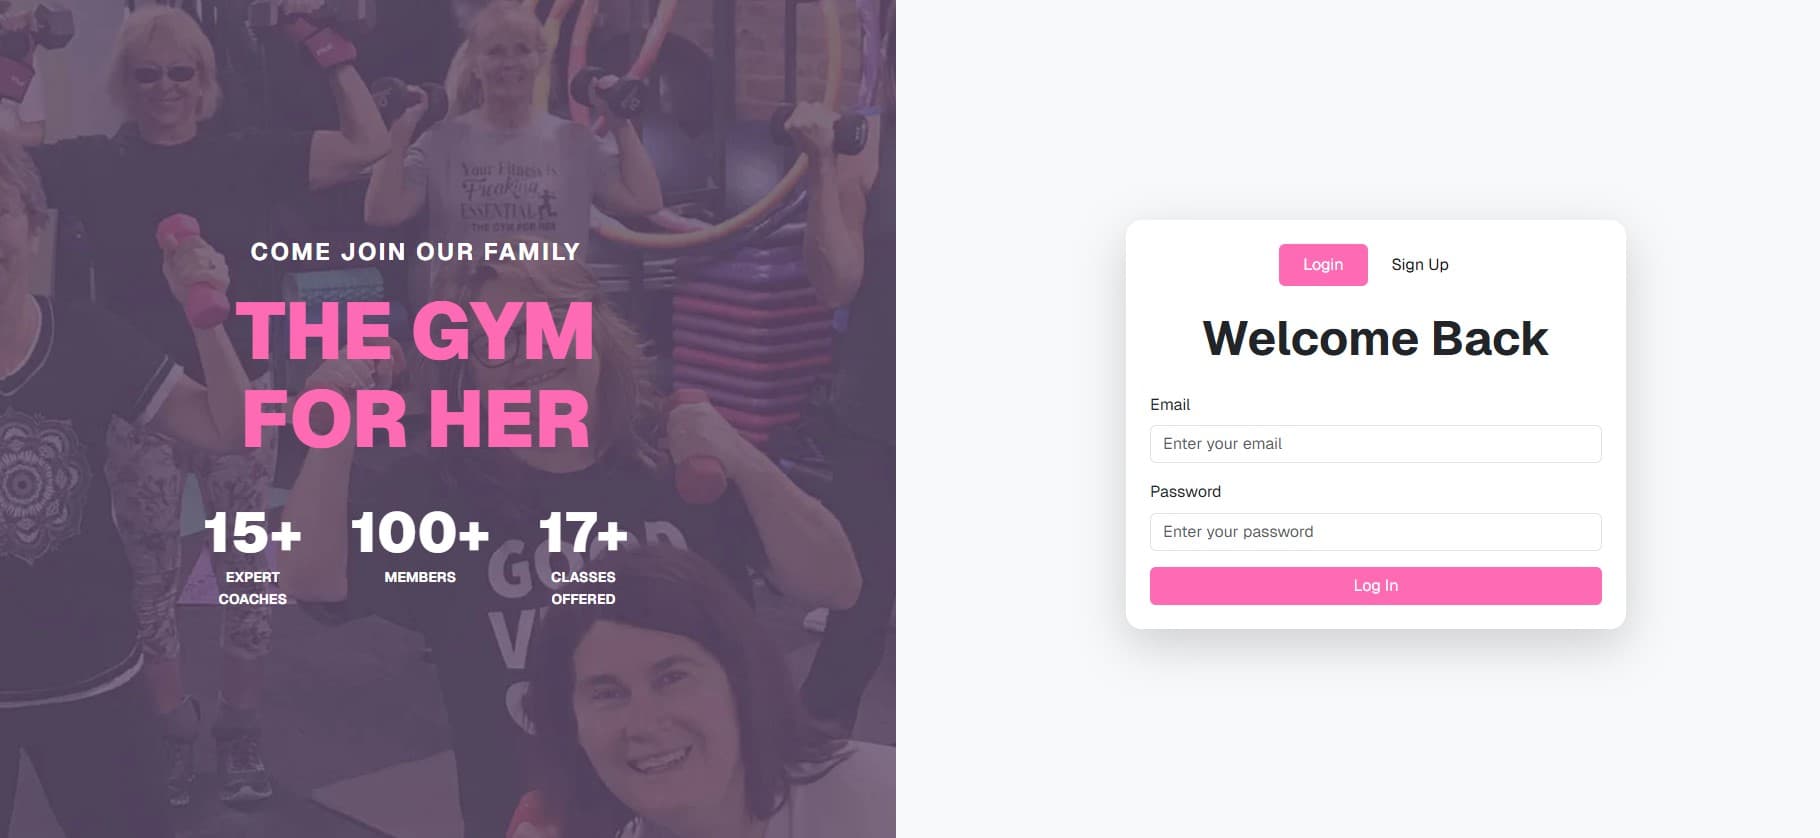Click the 100+ members stat

420,532
